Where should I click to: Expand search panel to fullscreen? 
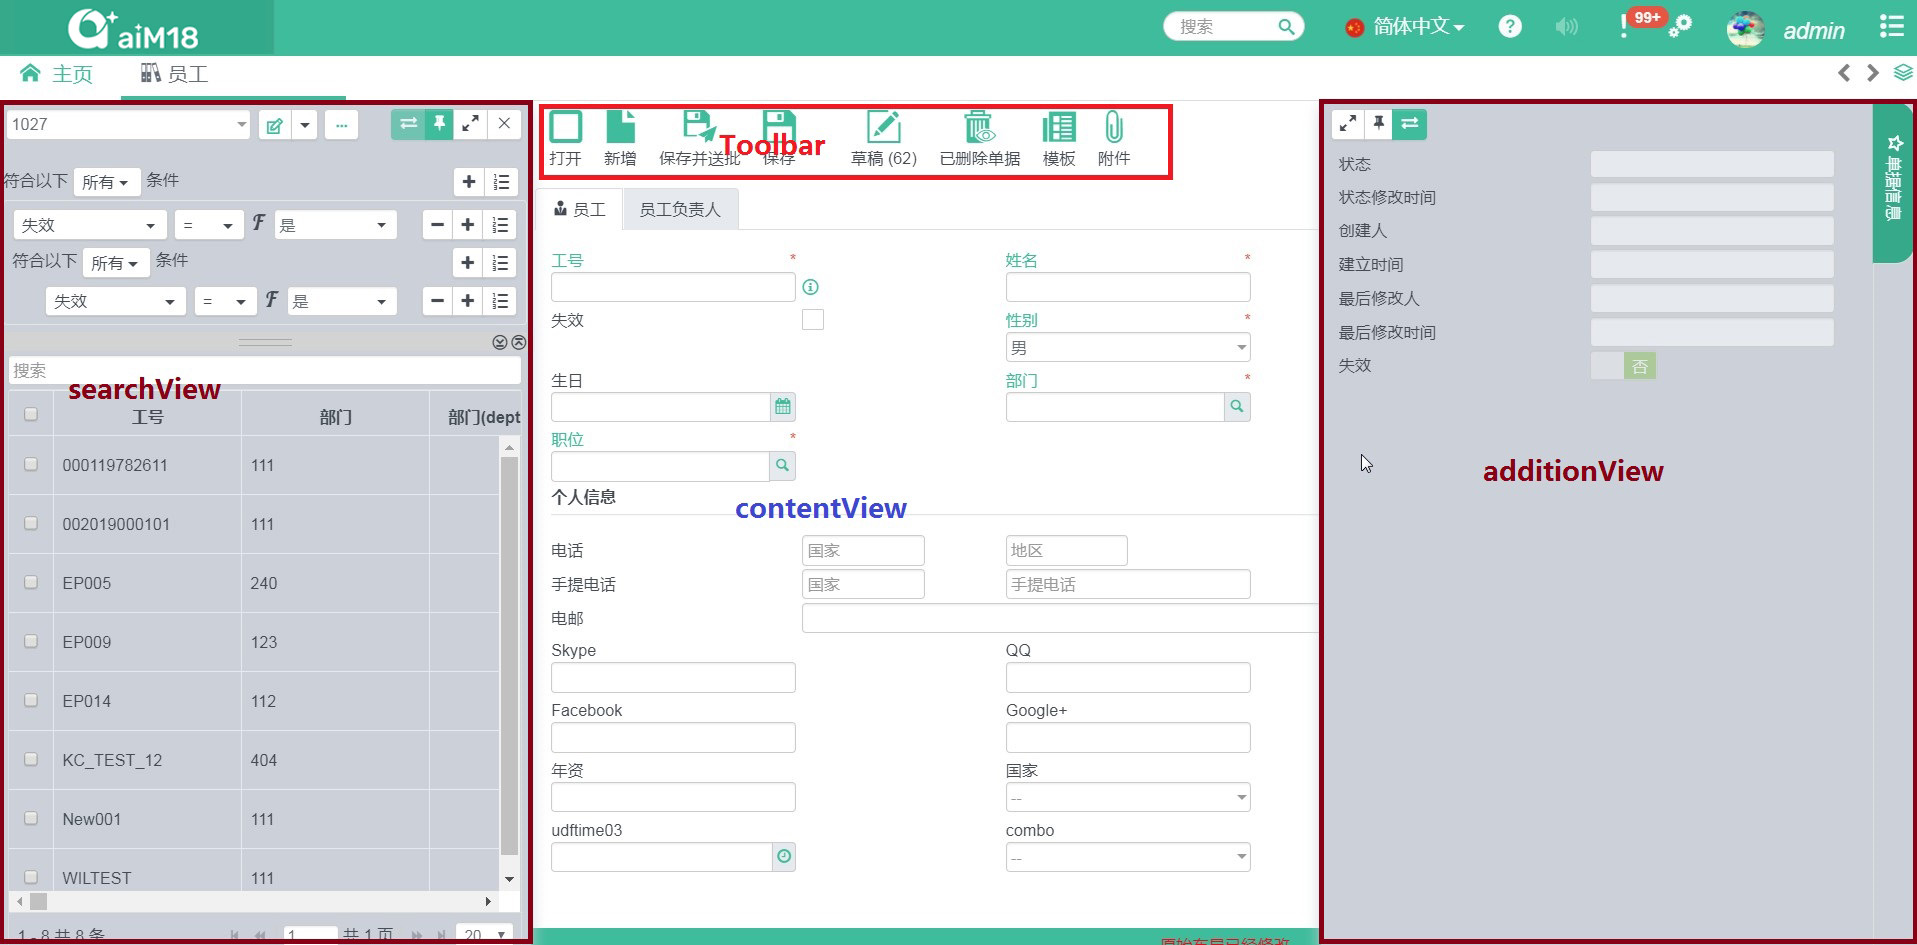coord(470,124)
